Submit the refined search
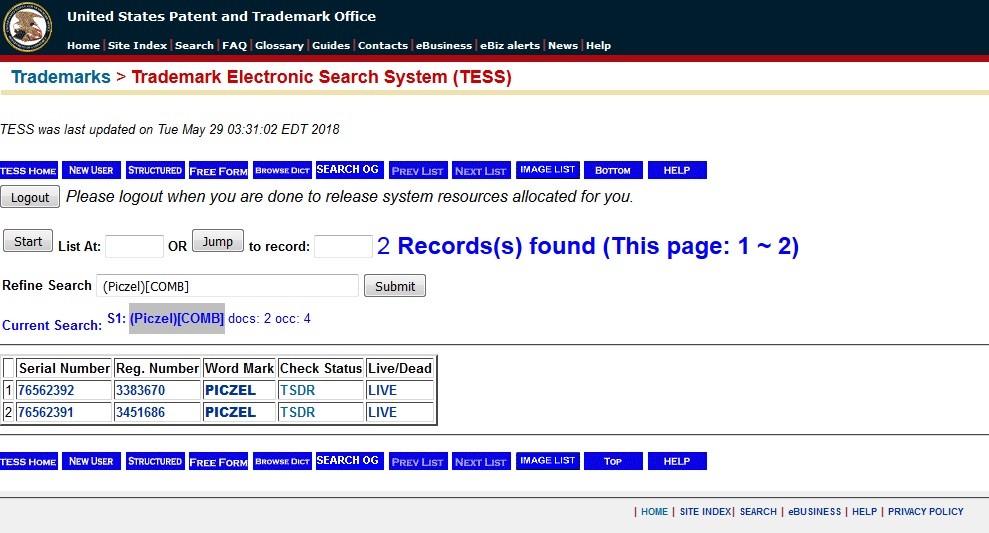The height and width of the screenshot is (533, 989). pos(395,286)
